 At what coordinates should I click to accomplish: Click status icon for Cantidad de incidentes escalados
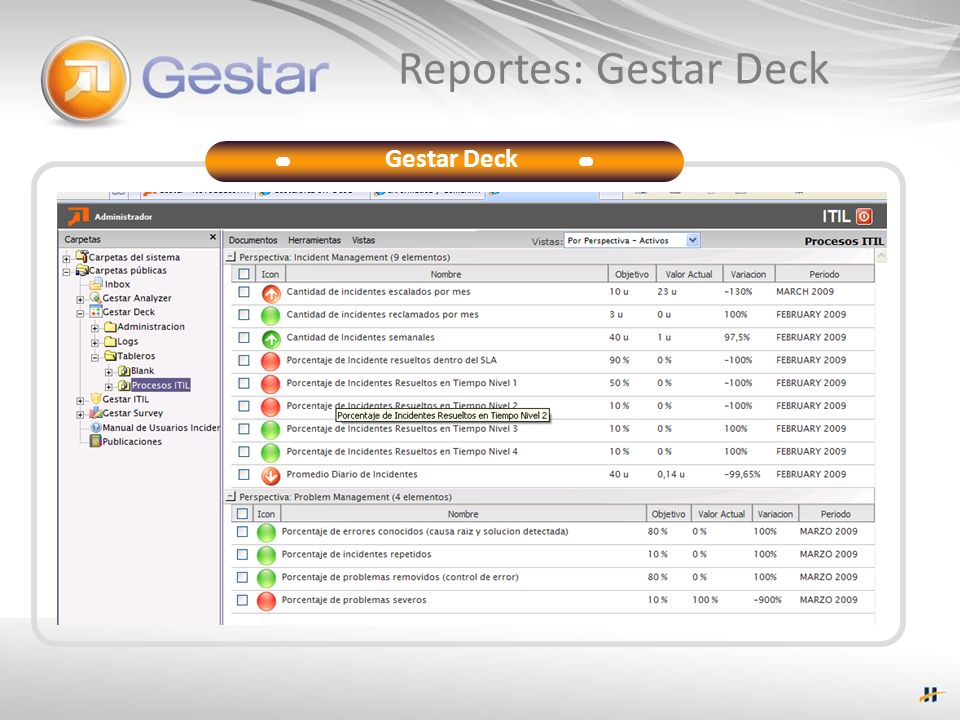pyautogui.click(x=271, y=294)
